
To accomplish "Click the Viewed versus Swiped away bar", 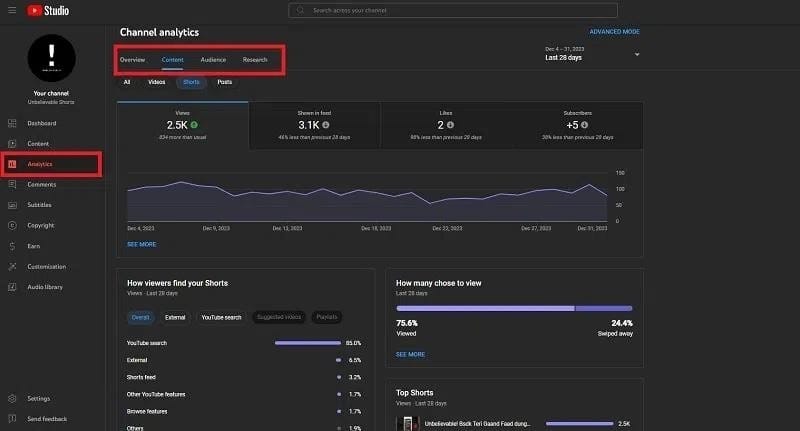I will coord(514,308).
